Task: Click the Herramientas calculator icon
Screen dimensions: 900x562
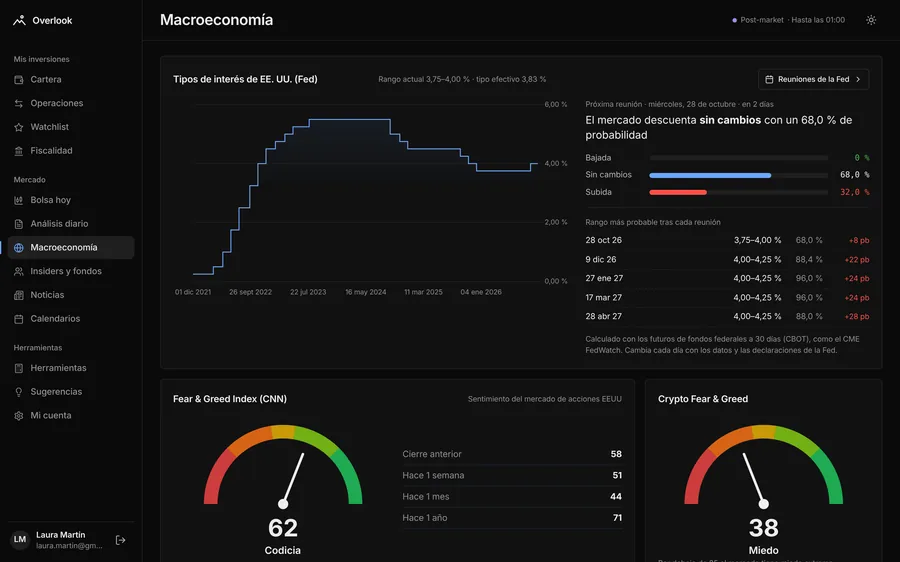Action: [19, 368]
